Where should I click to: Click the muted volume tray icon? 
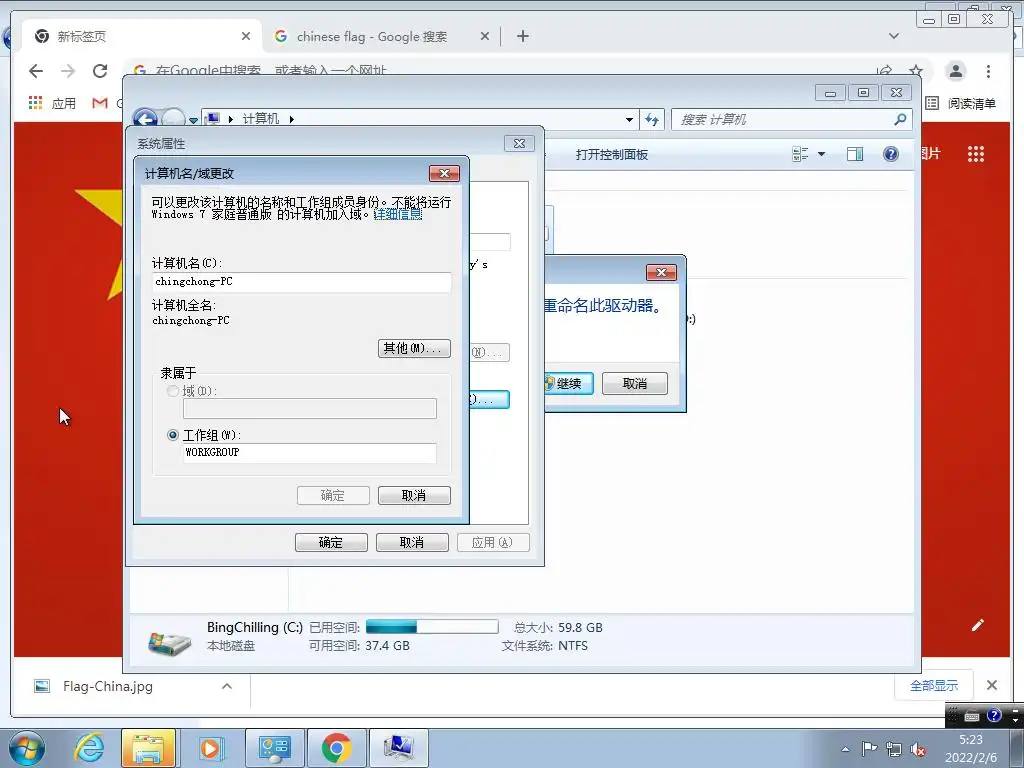click(918, 750)
